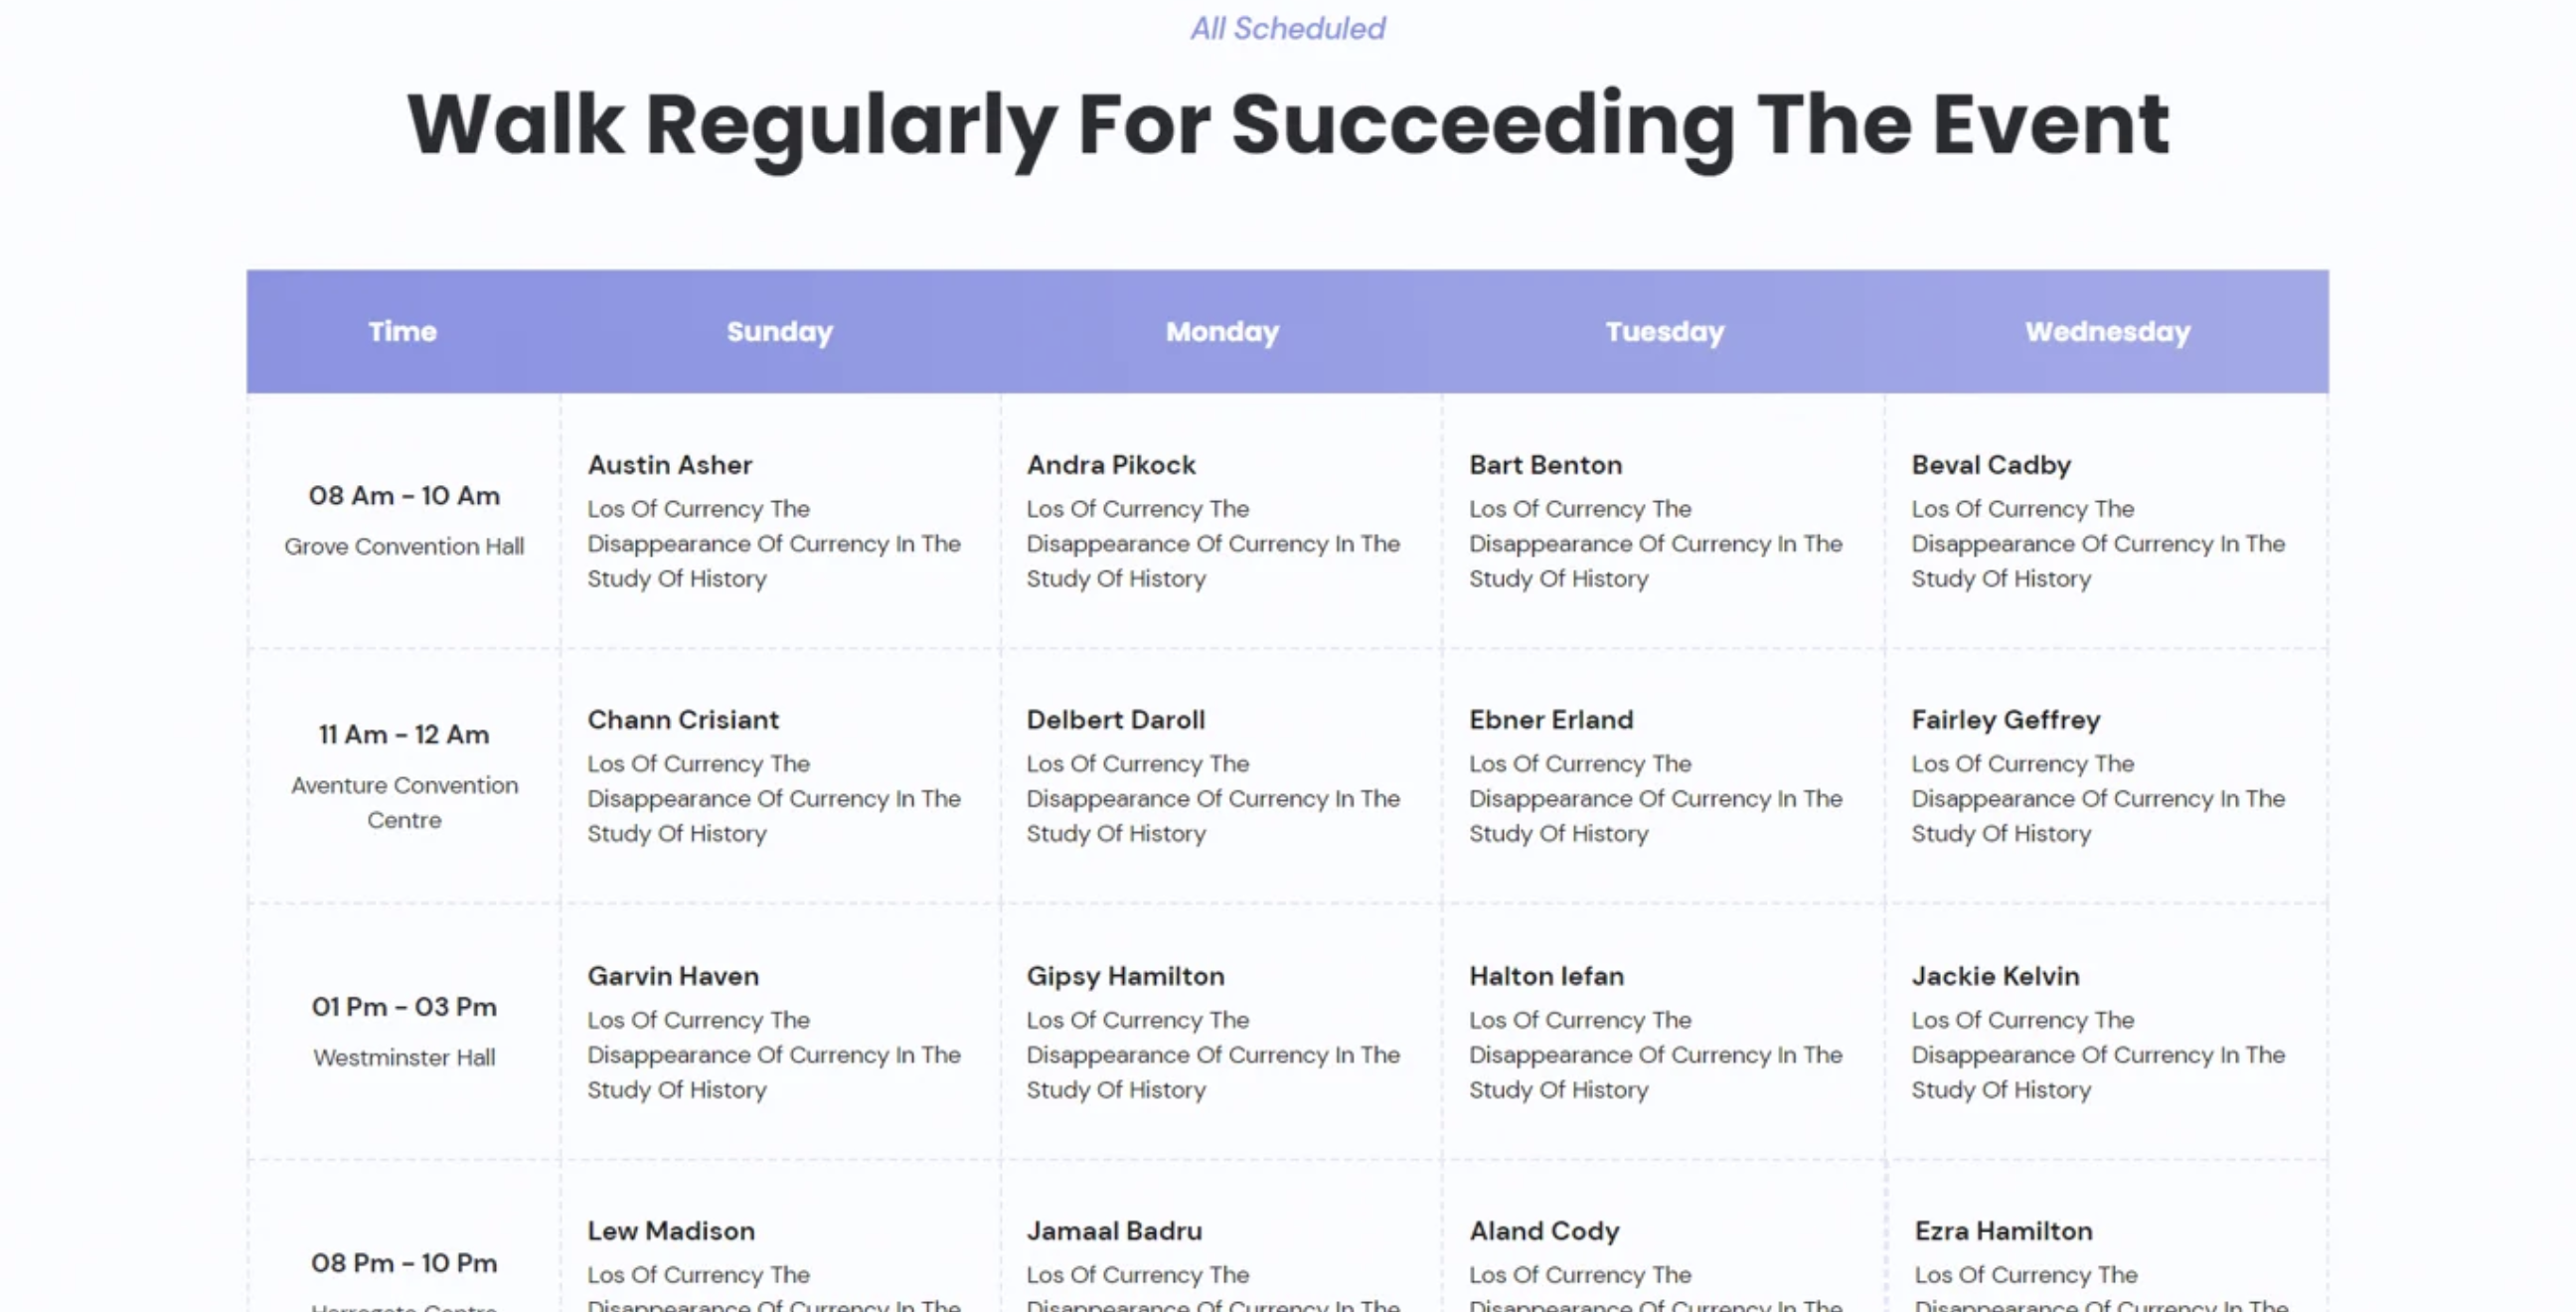Open Chann Crisiant's session
The image size is (2576, 1312).
pos(682,720)
